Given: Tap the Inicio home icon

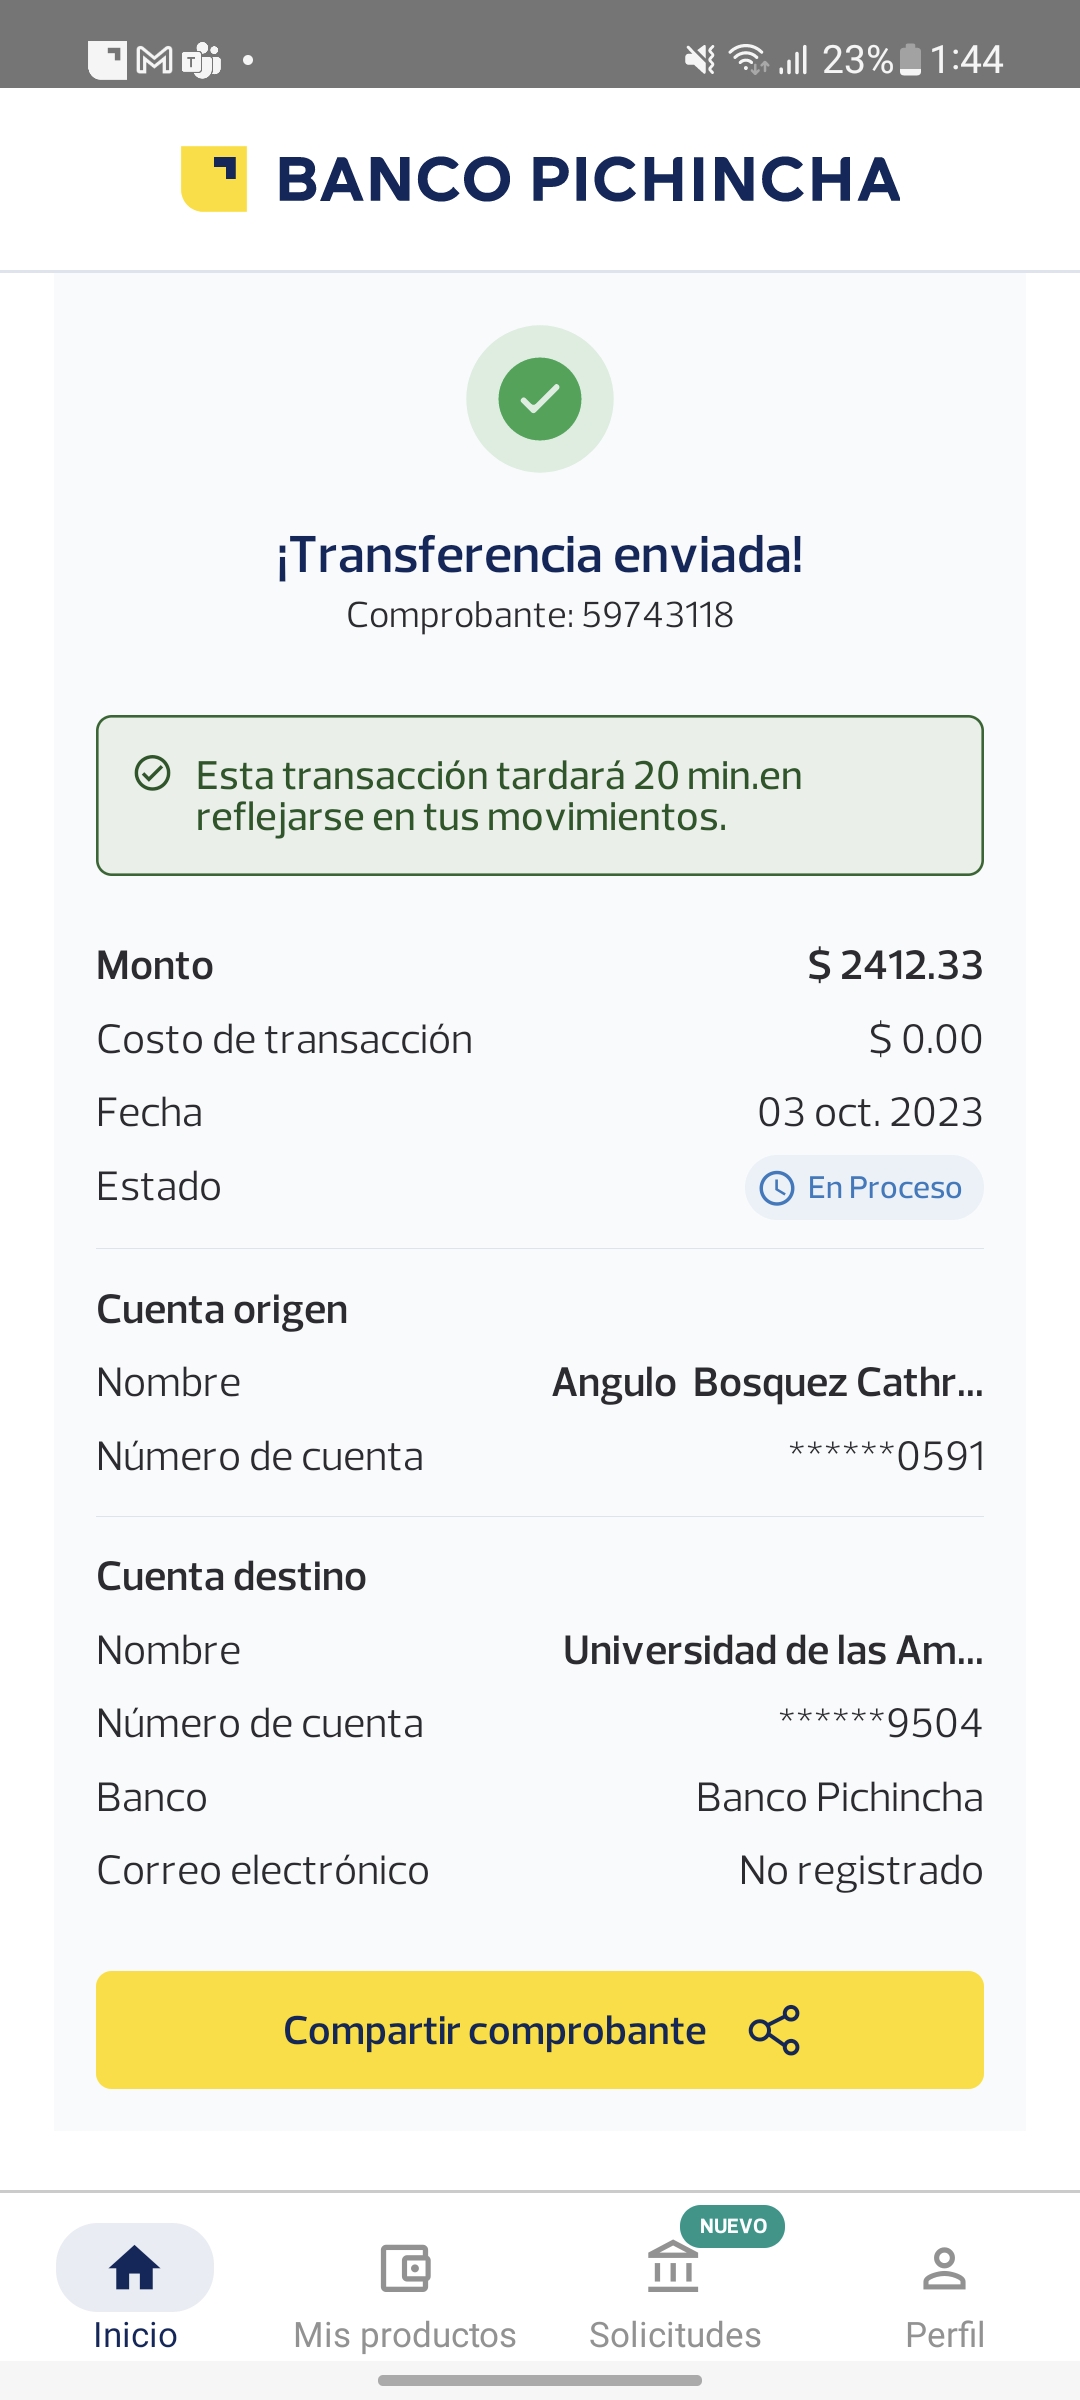Looking at the screenshot, I should (x=135, y=2268).
